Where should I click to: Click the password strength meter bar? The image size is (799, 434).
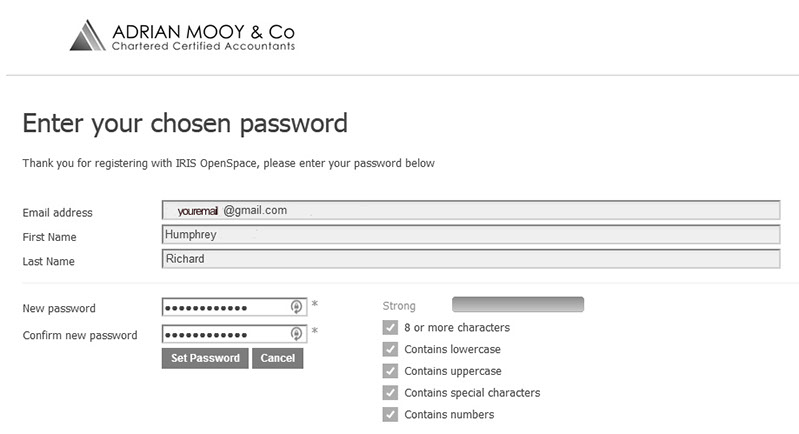click(517, 304)
